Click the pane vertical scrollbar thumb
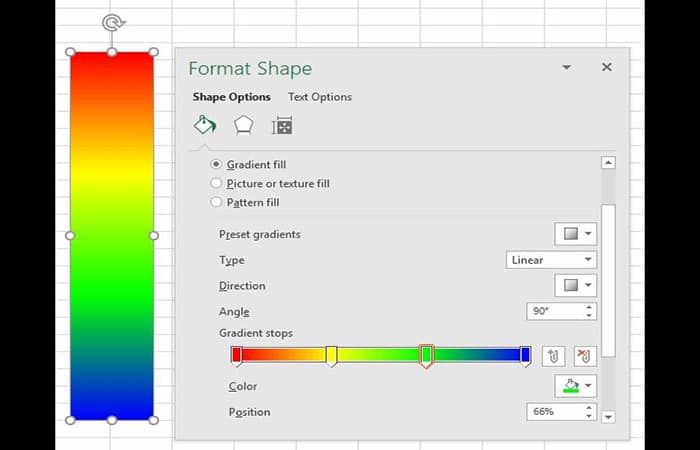700x450 pixels. [608, 280]
